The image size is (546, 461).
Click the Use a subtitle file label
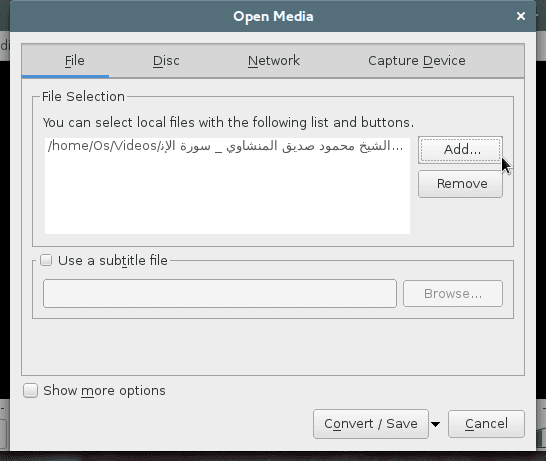(x=113, y=260)
